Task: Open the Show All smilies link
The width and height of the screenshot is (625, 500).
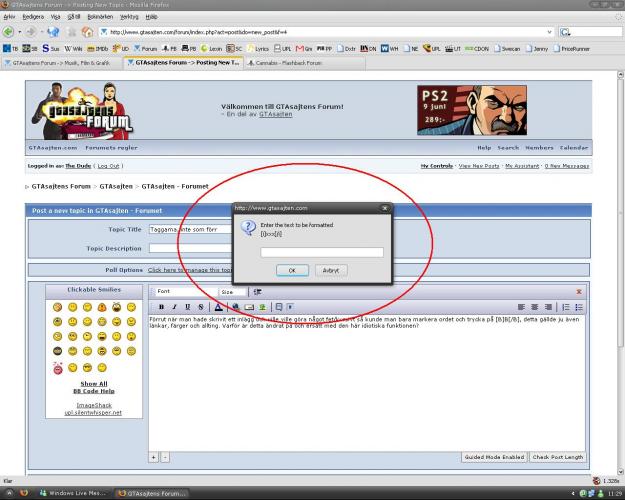Action: click(x=94, y=383)
